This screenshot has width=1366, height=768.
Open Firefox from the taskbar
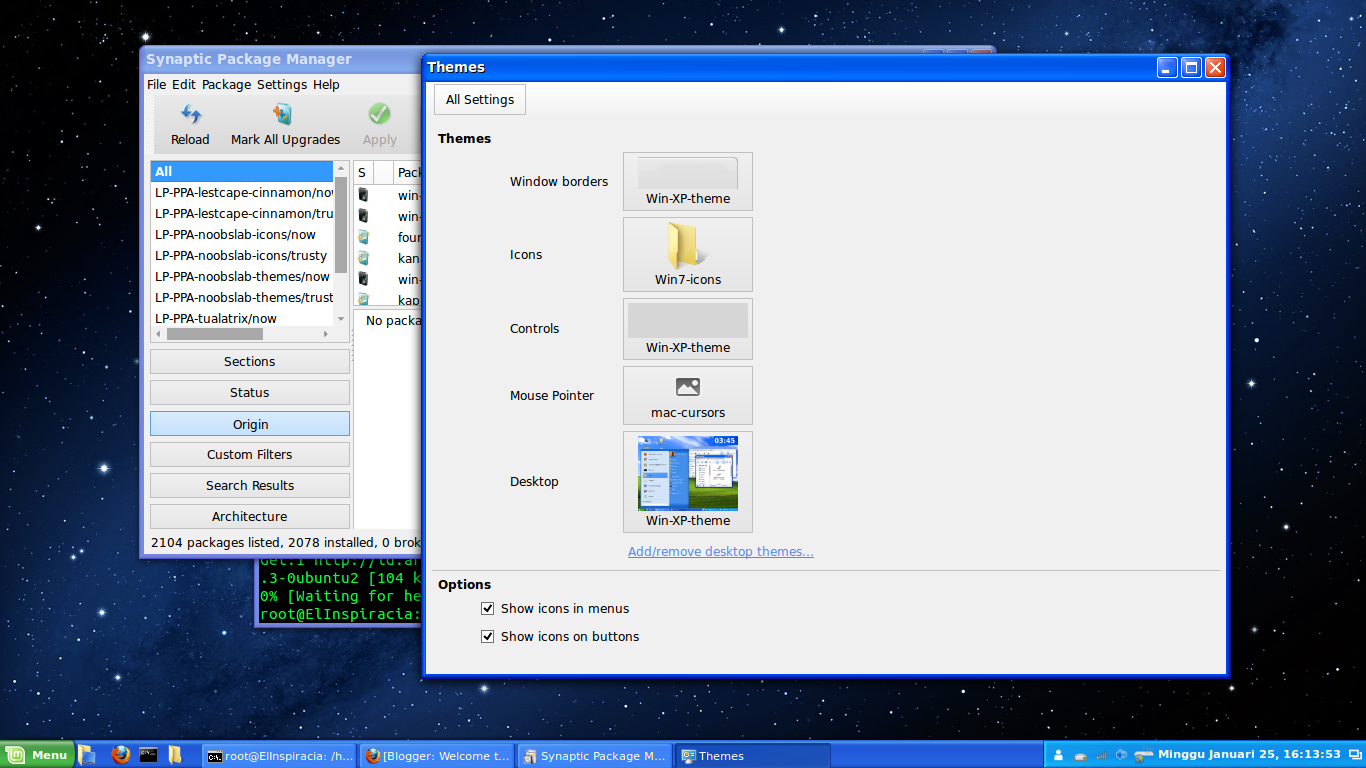coord(120,755)
